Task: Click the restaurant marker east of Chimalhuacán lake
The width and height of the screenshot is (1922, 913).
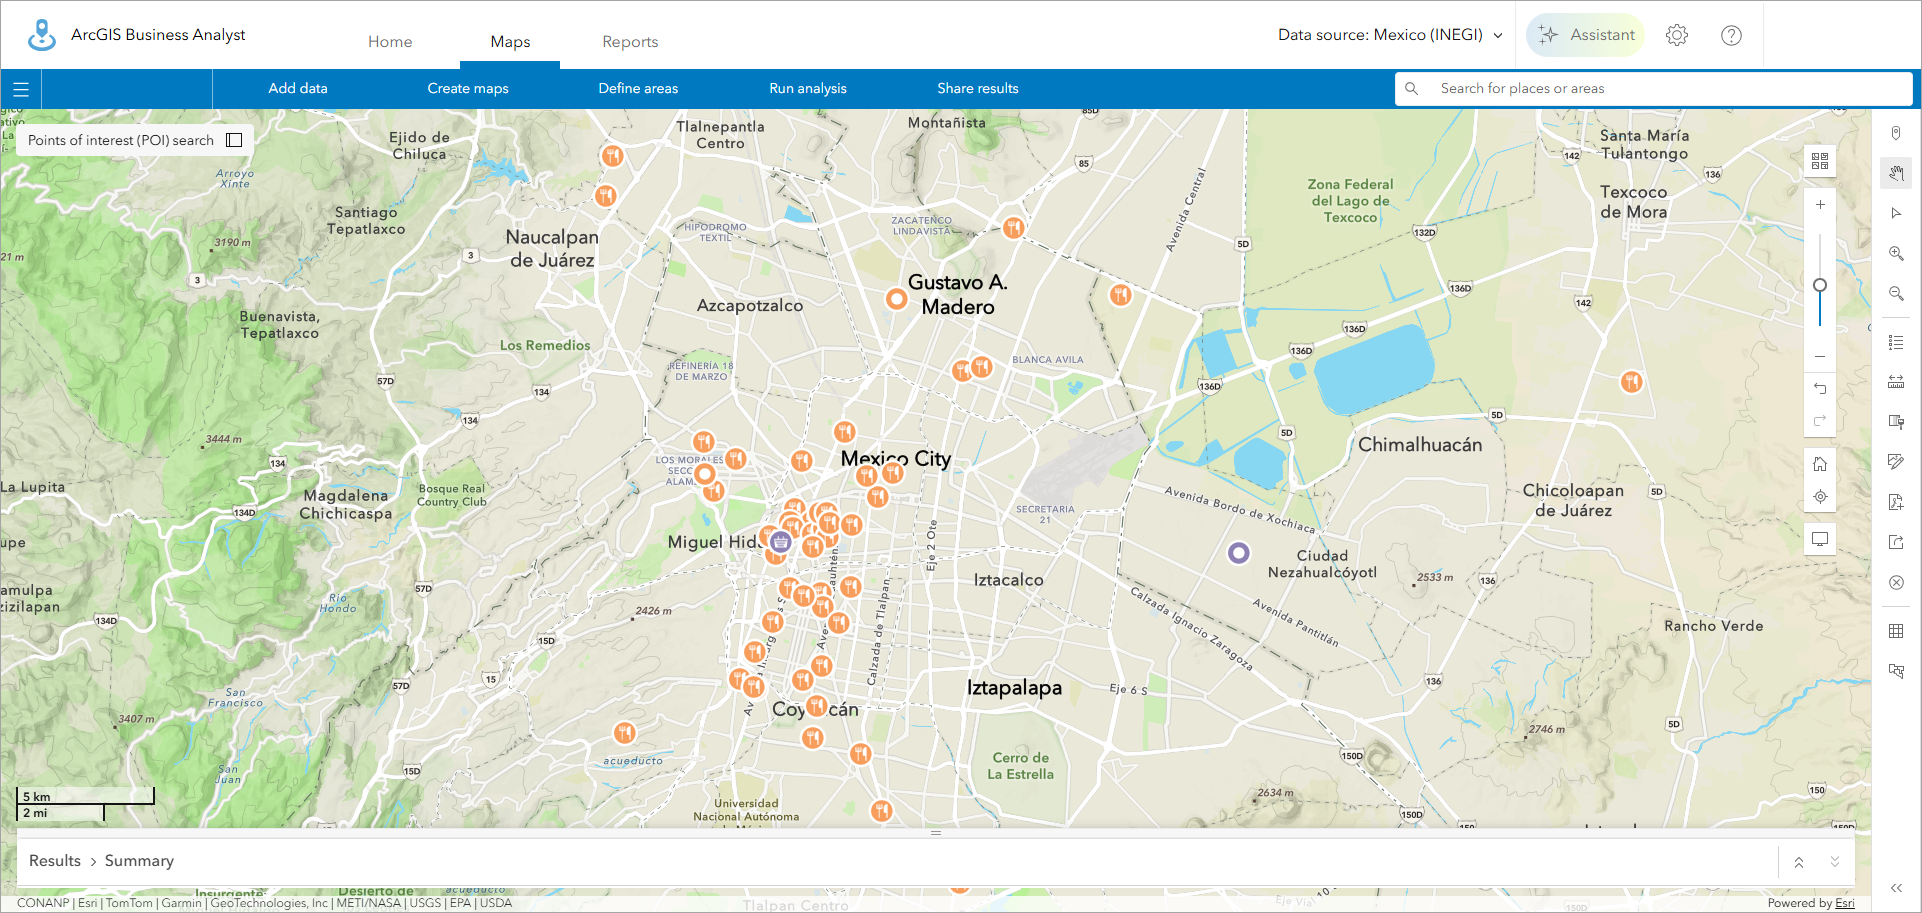Action: 1632,381
